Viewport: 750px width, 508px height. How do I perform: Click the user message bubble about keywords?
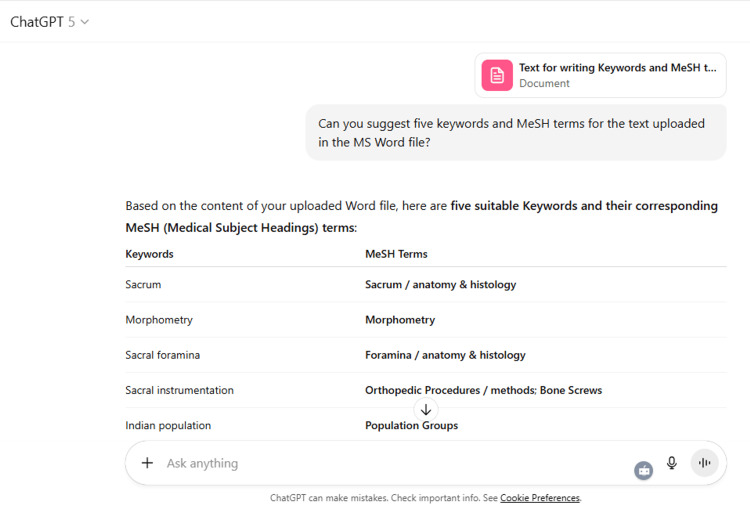click(x=516, y=133)
